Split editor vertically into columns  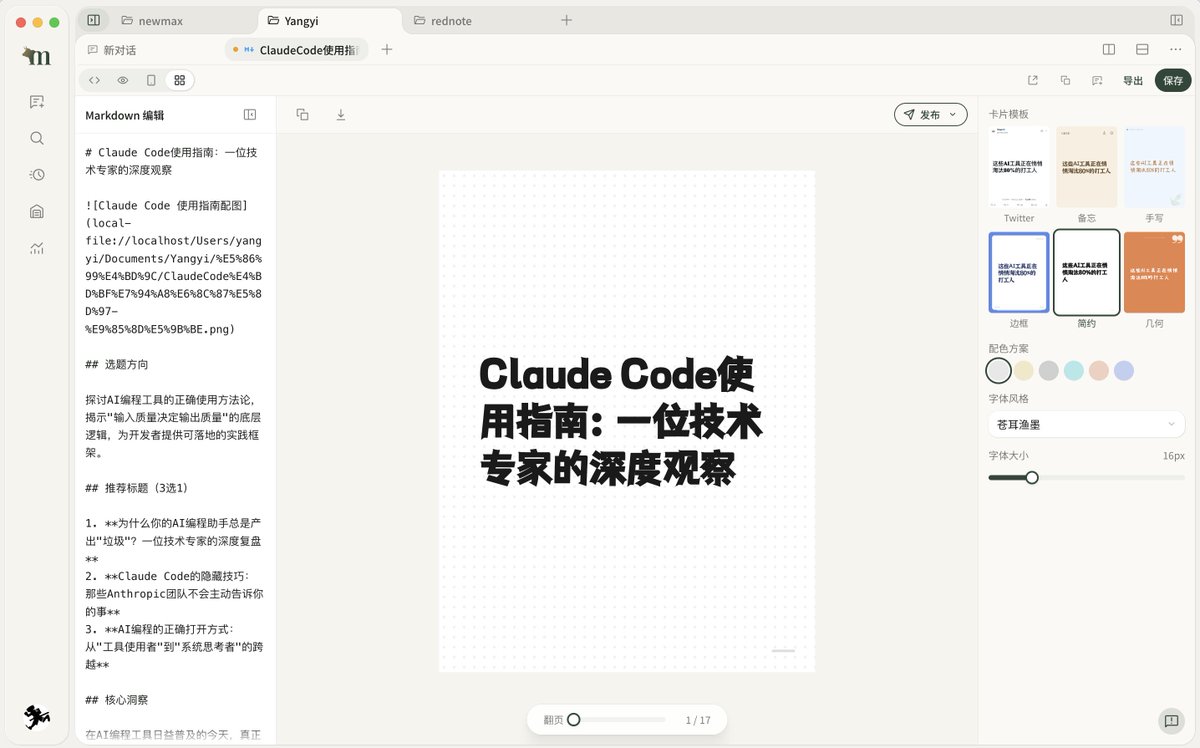click(x=1109, y=50)
